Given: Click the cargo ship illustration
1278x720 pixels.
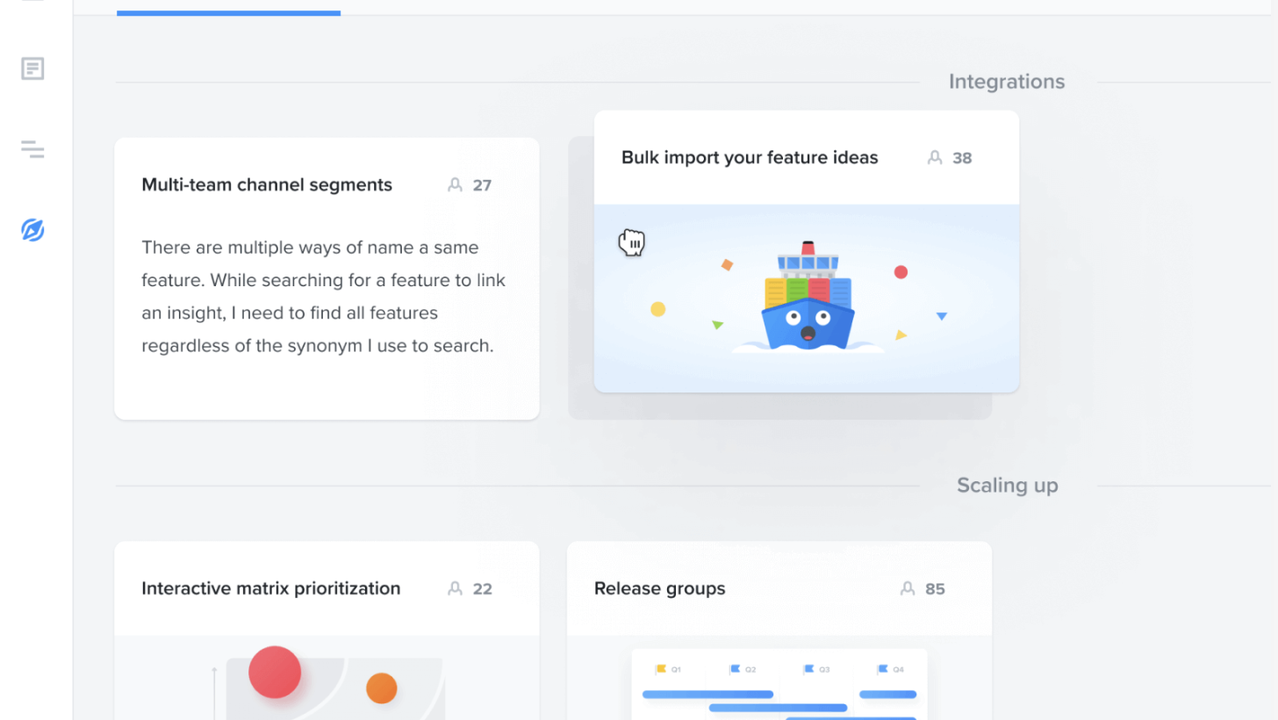Looking at the screenshot, I should 808,297.
